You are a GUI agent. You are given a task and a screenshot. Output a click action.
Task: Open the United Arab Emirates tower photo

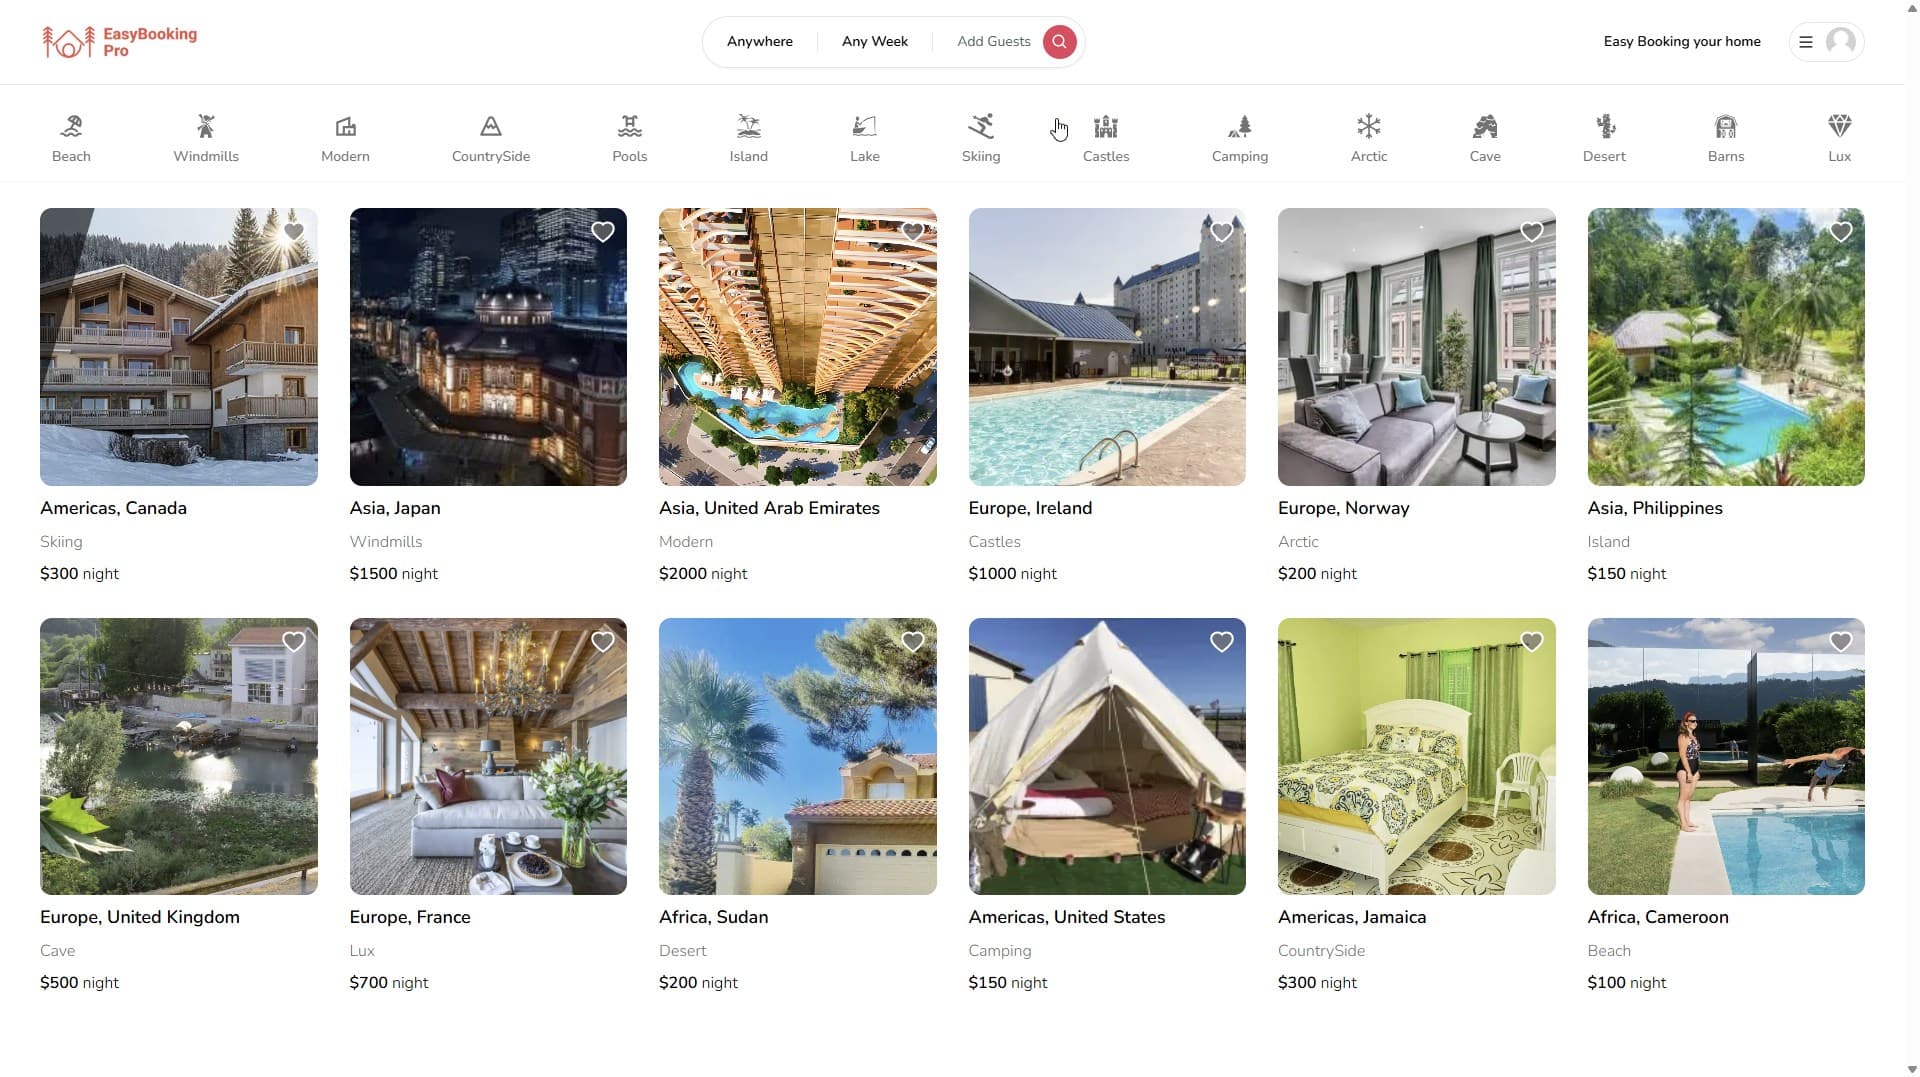click(x=798, y=347)
